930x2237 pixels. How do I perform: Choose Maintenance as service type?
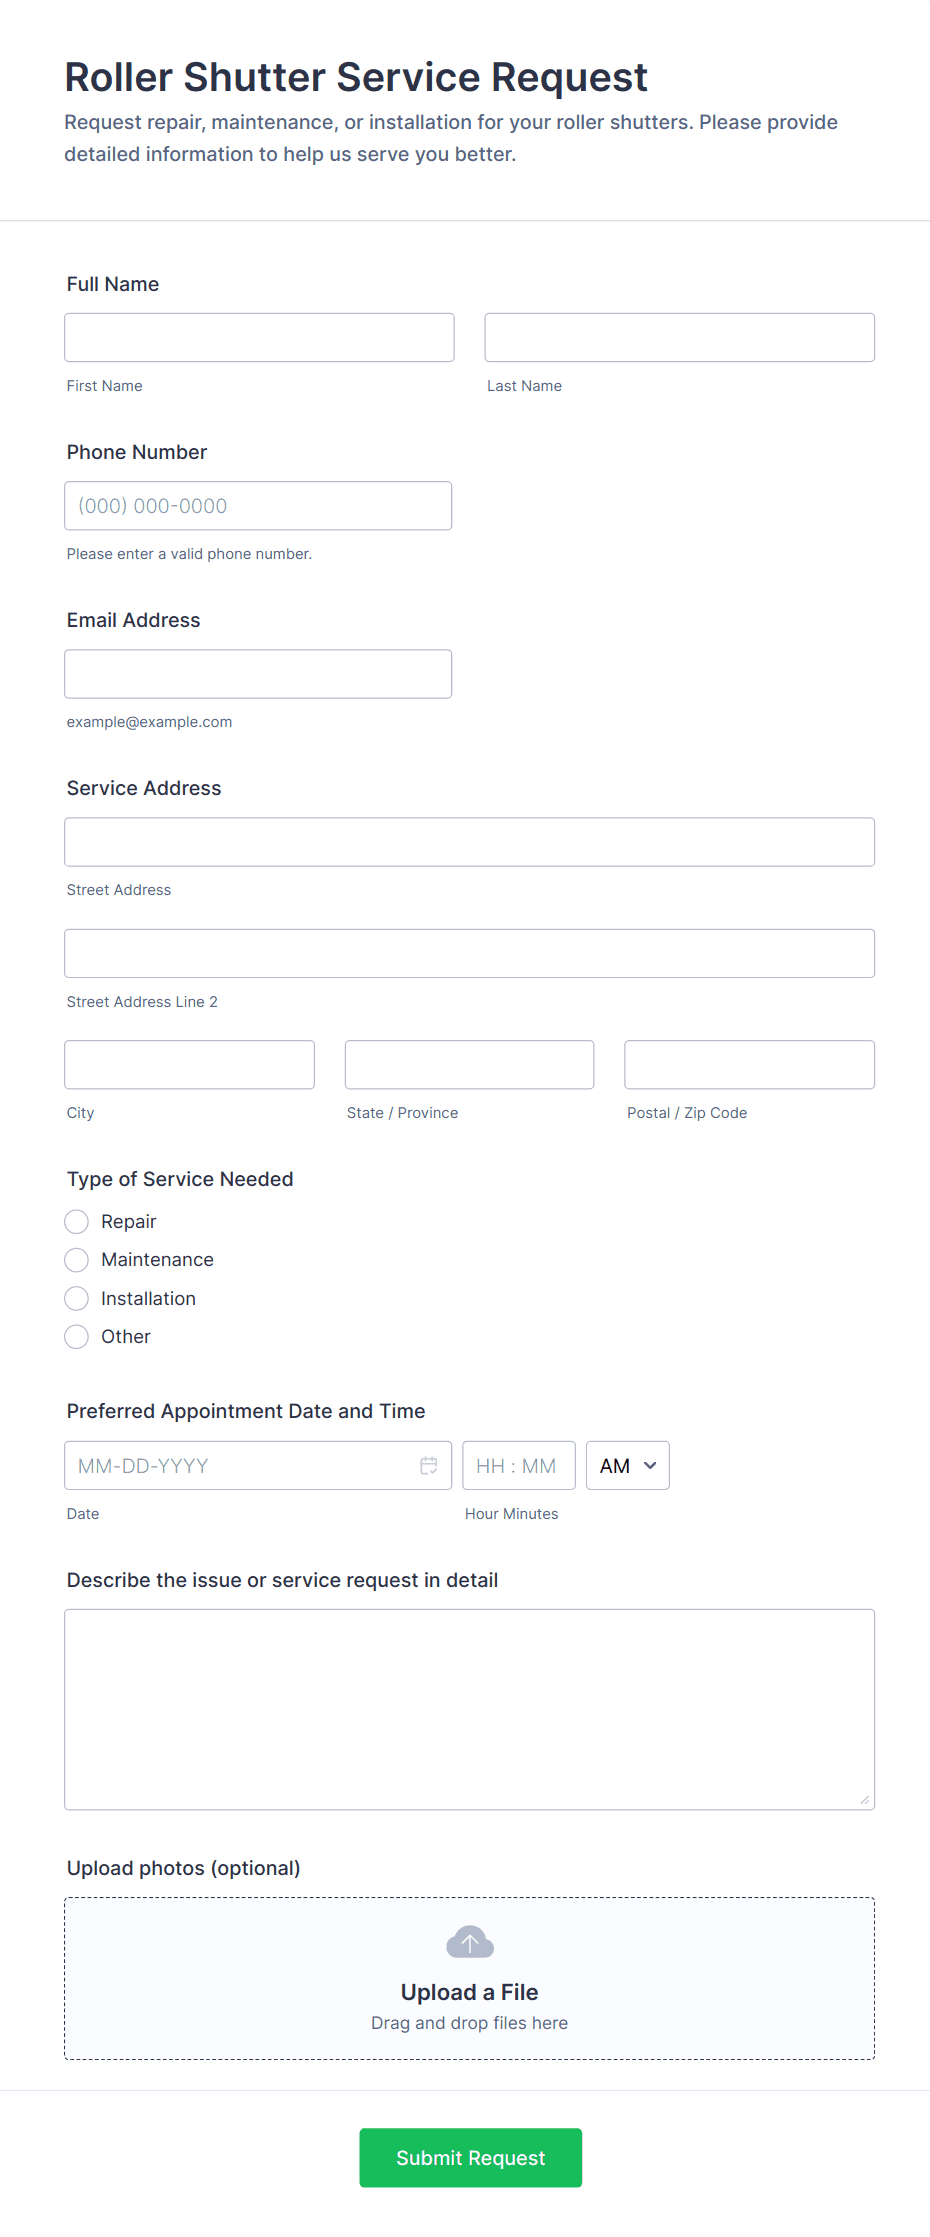tap(76, 1259)
